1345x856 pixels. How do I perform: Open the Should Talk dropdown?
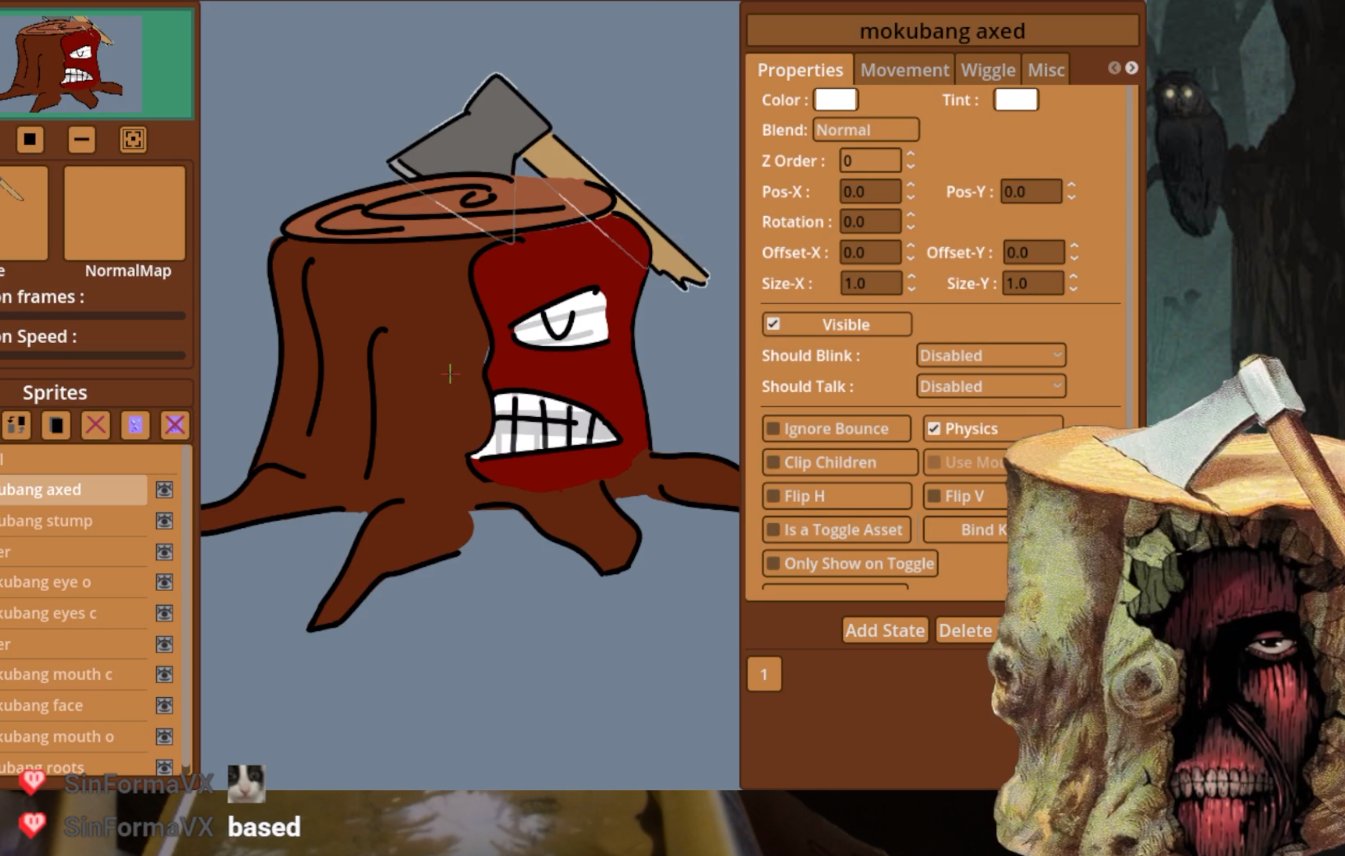[x=991, y=386]
